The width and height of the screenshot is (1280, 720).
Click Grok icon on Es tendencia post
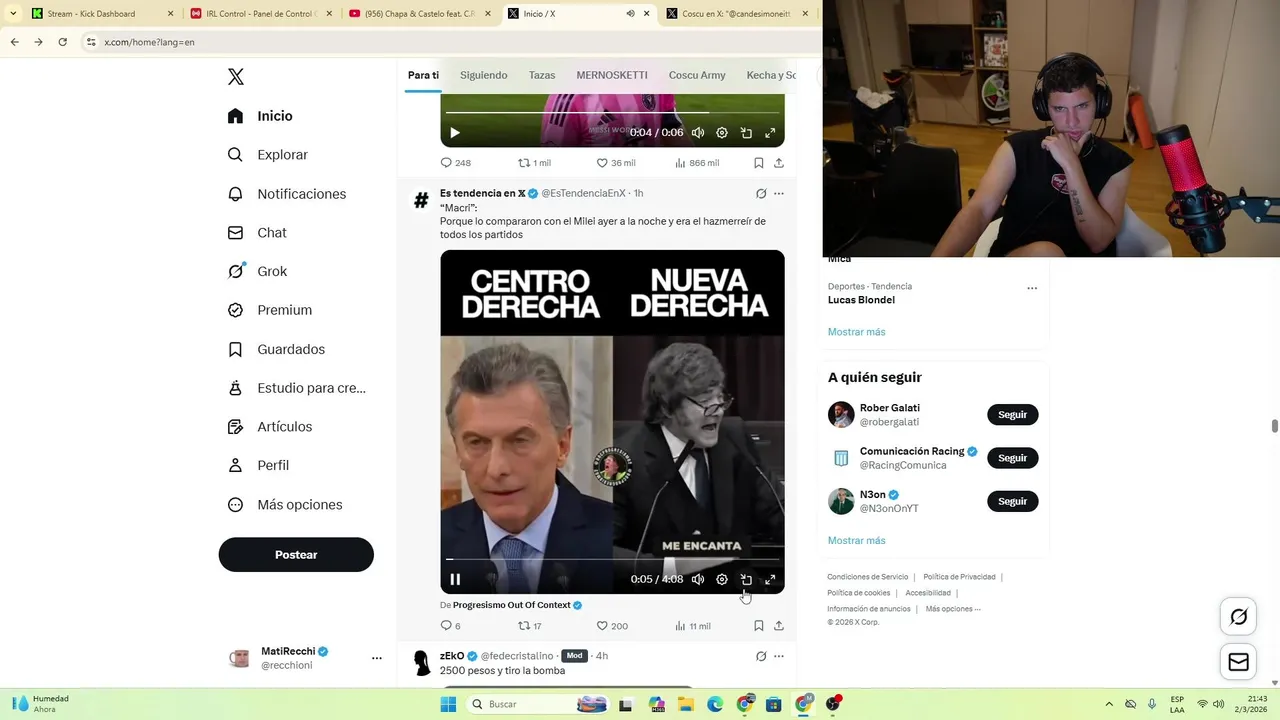(761, 194)
